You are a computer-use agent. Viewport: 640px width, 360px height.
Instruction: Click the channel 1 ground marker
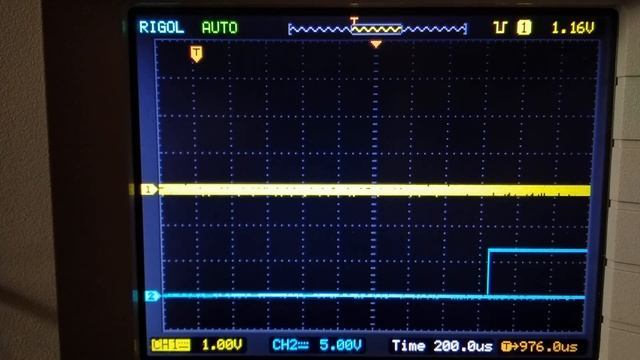tap(149, 189)
